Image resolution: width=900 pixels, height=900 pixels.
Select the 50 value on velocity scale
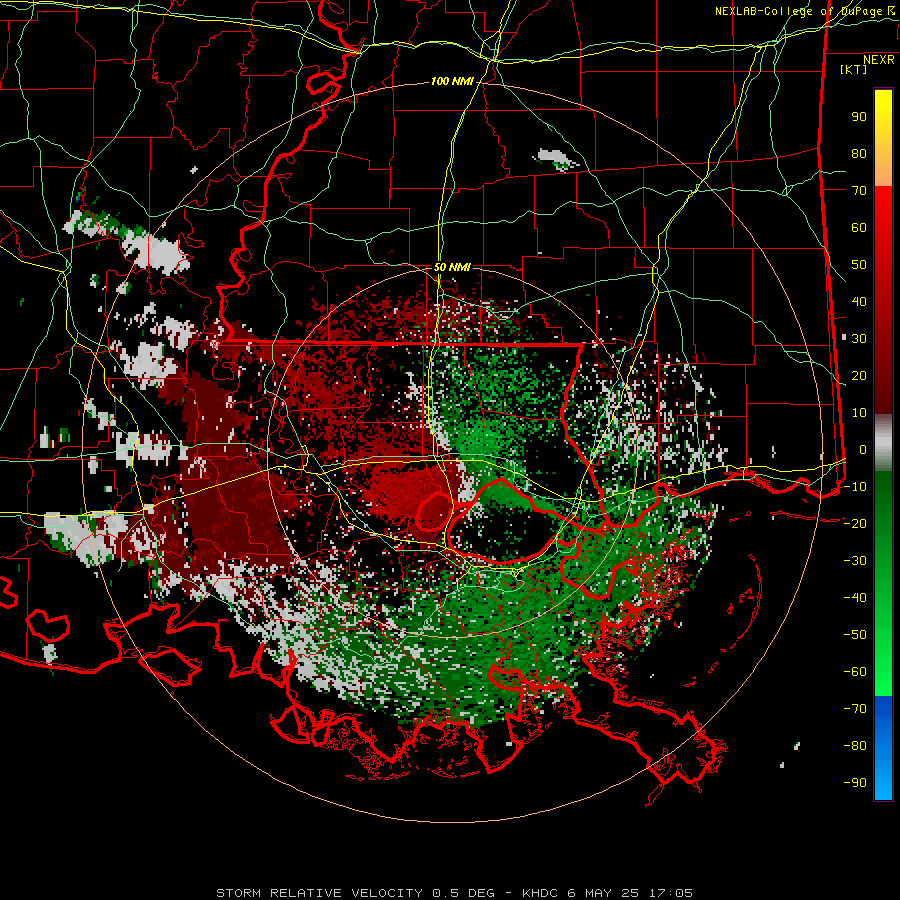[859, 265]
